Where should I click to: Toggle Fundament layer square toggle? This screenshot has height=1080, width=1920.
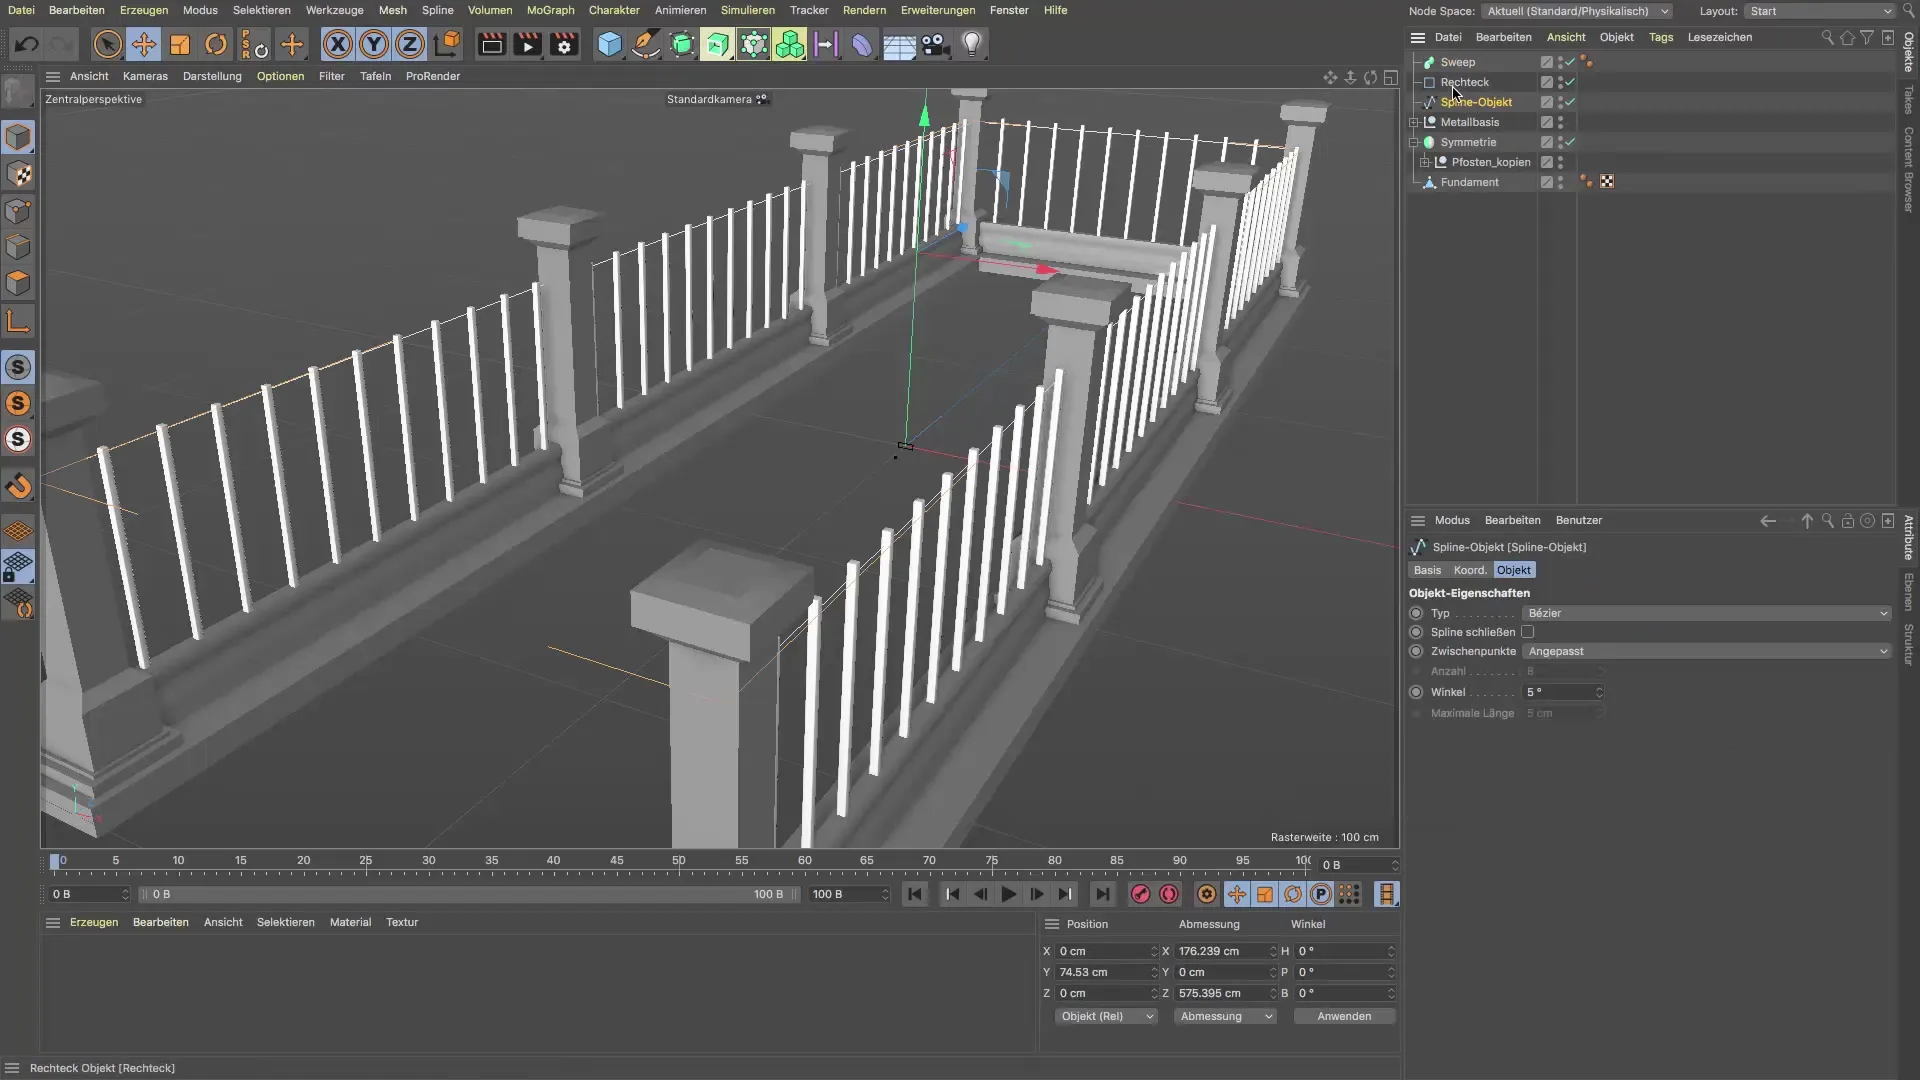[x=1546, y=182]
